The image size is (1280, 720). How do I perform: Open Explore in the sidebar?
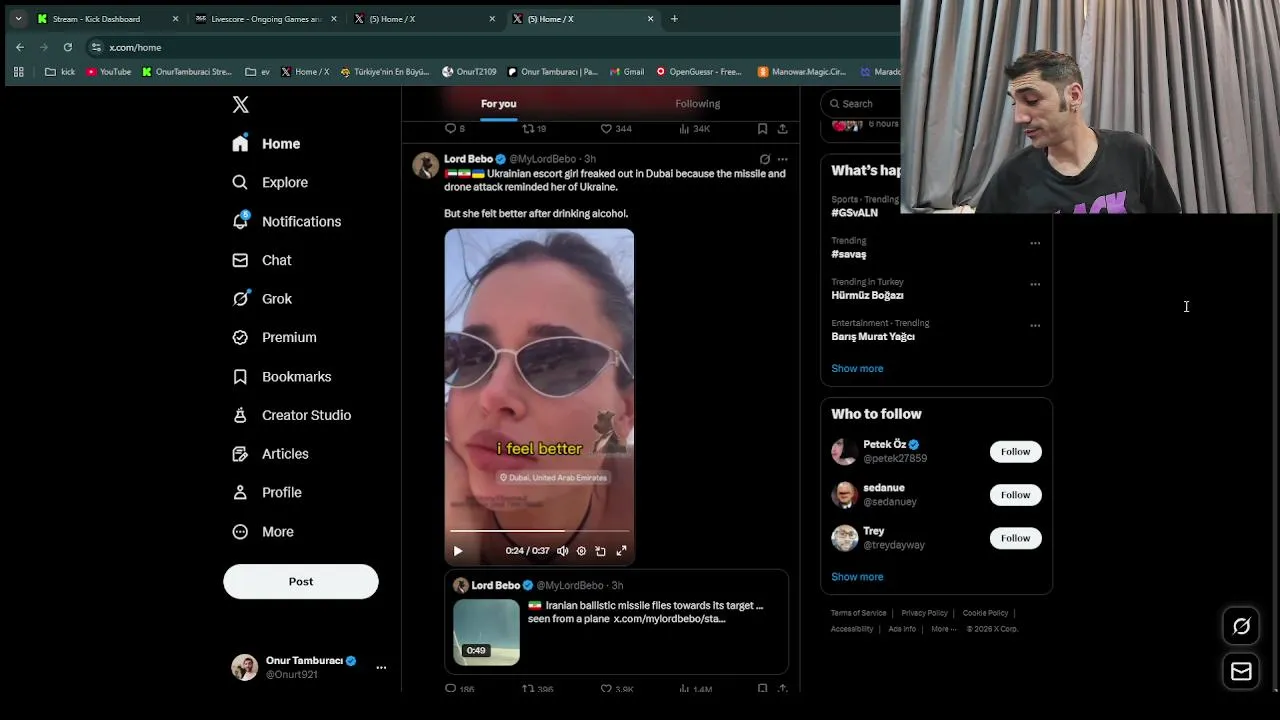(x=270, y=182)
